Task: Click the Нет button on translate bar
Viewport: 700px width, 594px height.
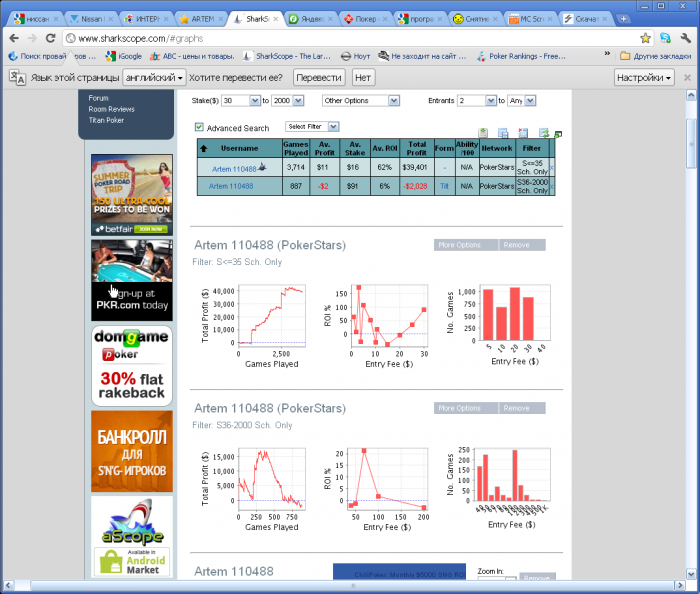Action: 363,78
